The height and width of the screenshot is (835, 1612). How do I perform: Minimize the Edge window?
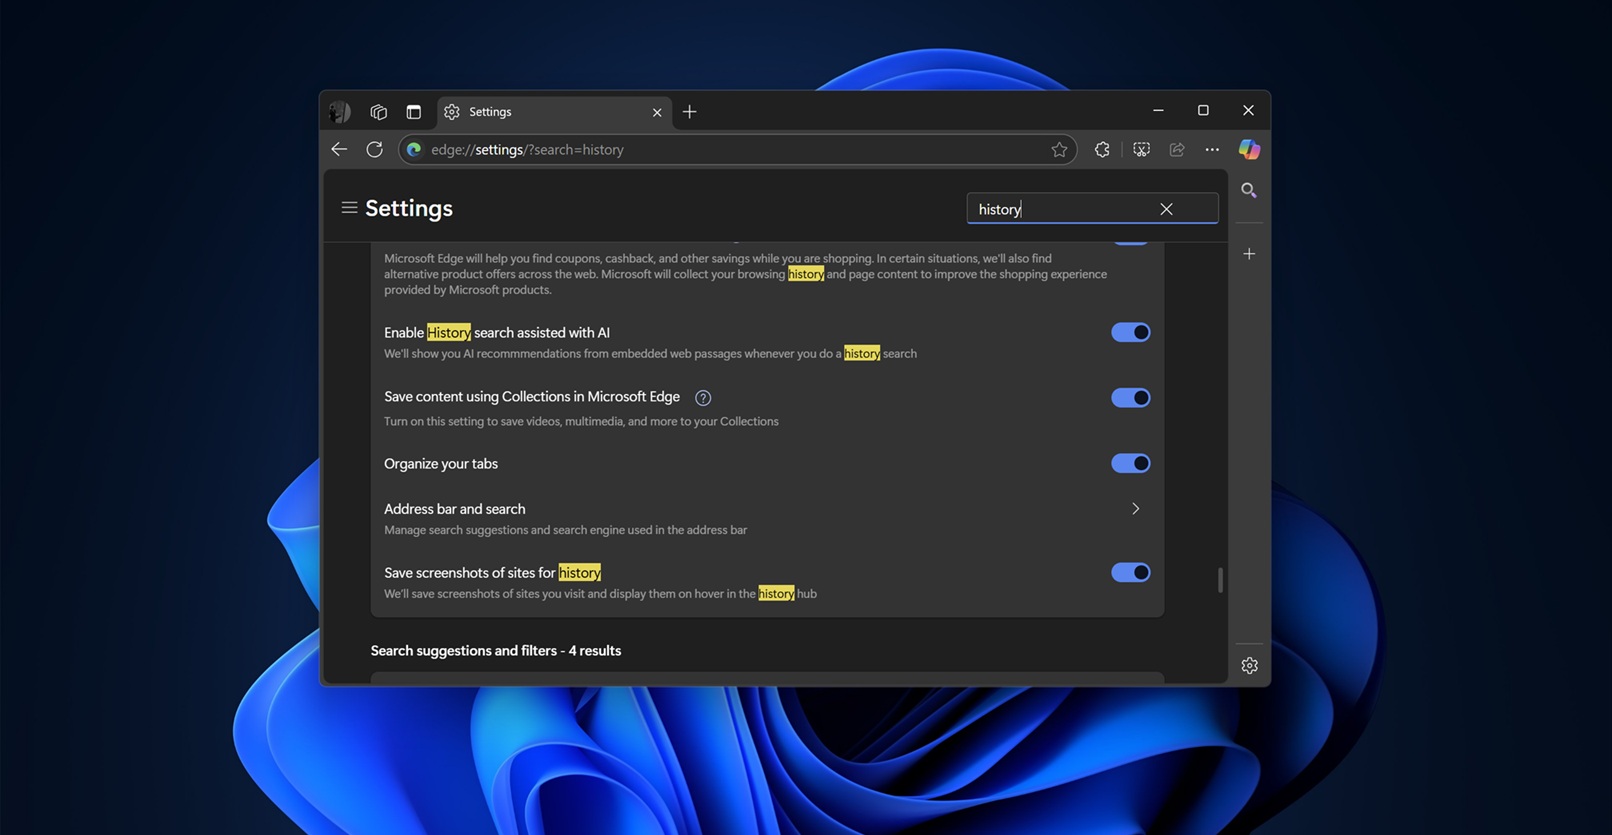(1158, 110)
